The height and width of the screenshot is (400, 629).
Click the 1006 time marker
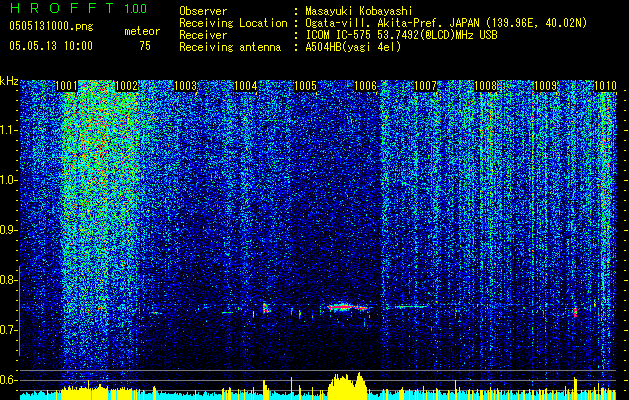pyautogui.click(x=365, y=86)
